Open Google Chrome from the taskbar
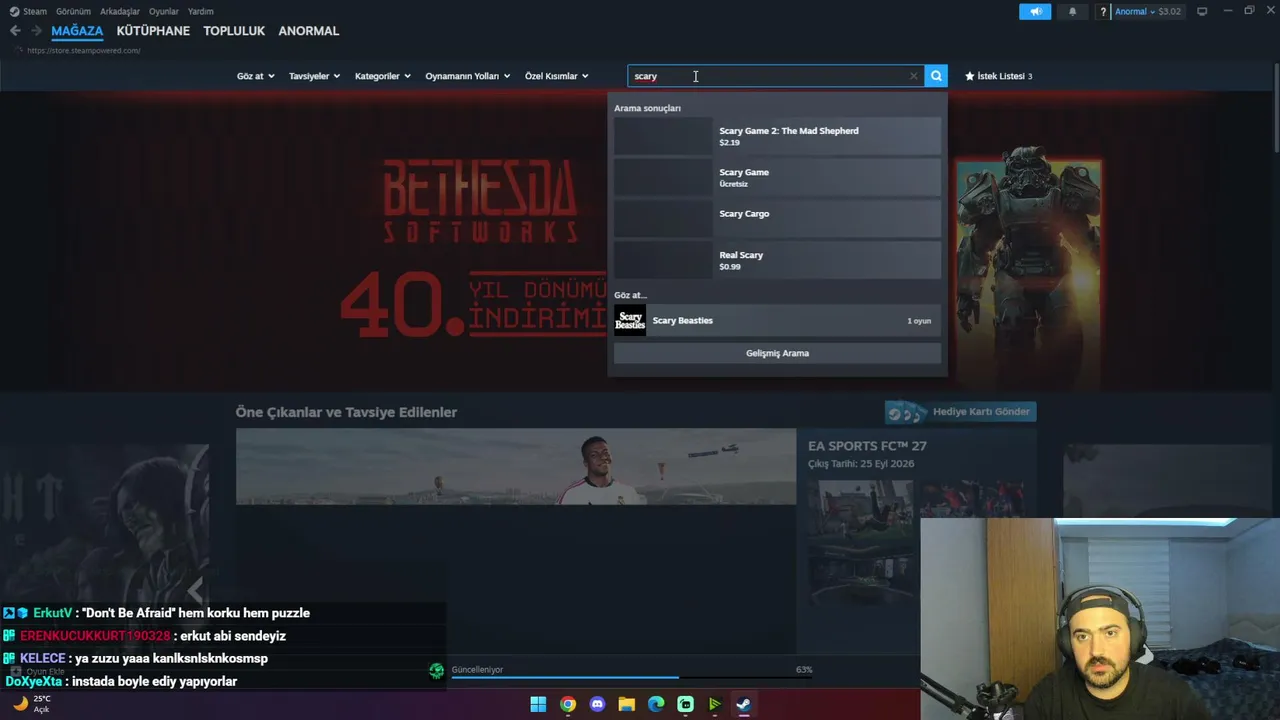 click(x=568, y=704)
